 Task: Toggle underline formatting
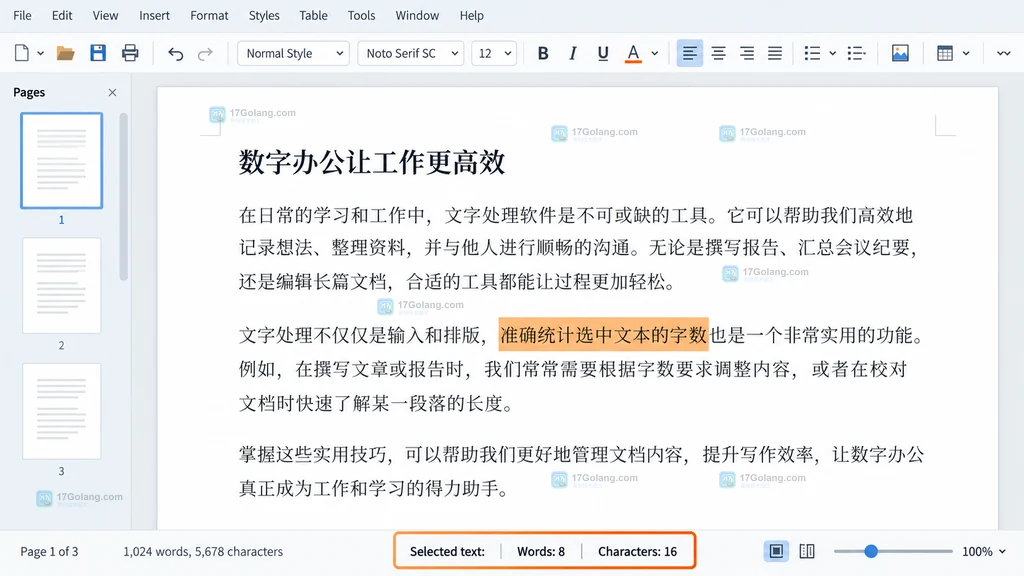click(603, 54)
